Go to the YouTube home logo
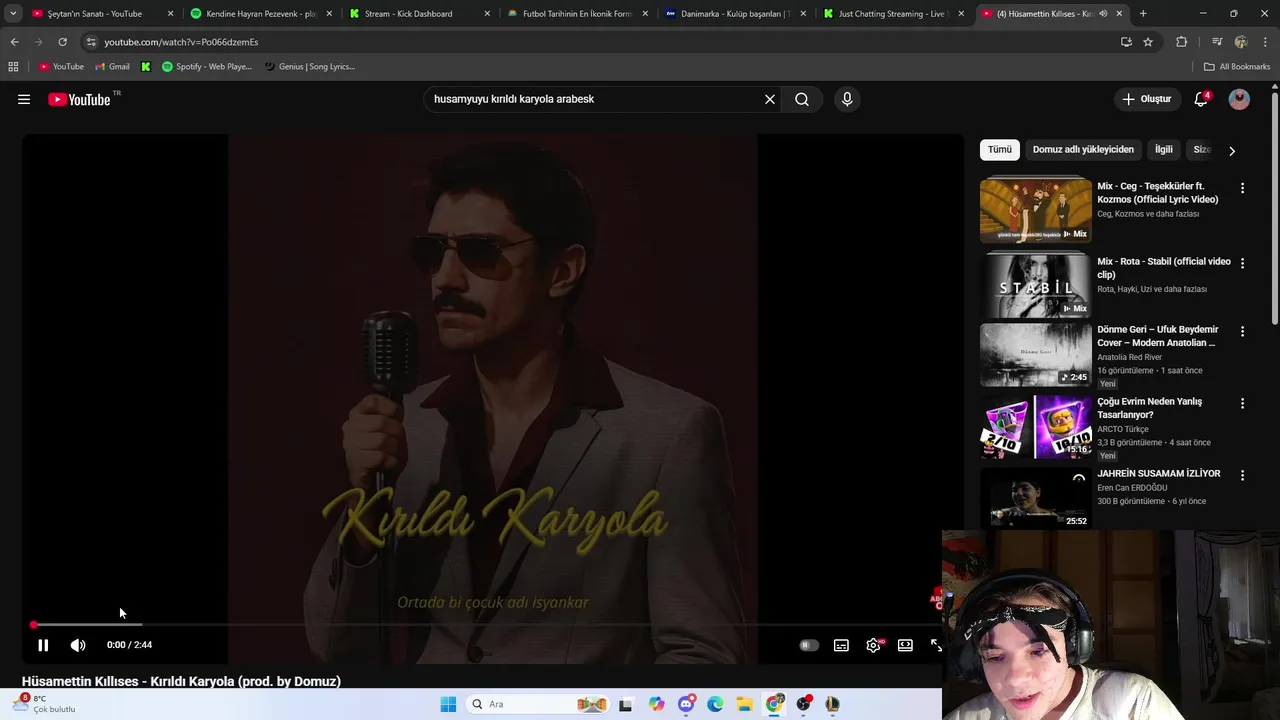The height and width of the screenshot is (720, 1280). pyautogui.click(x=79, y=99)
